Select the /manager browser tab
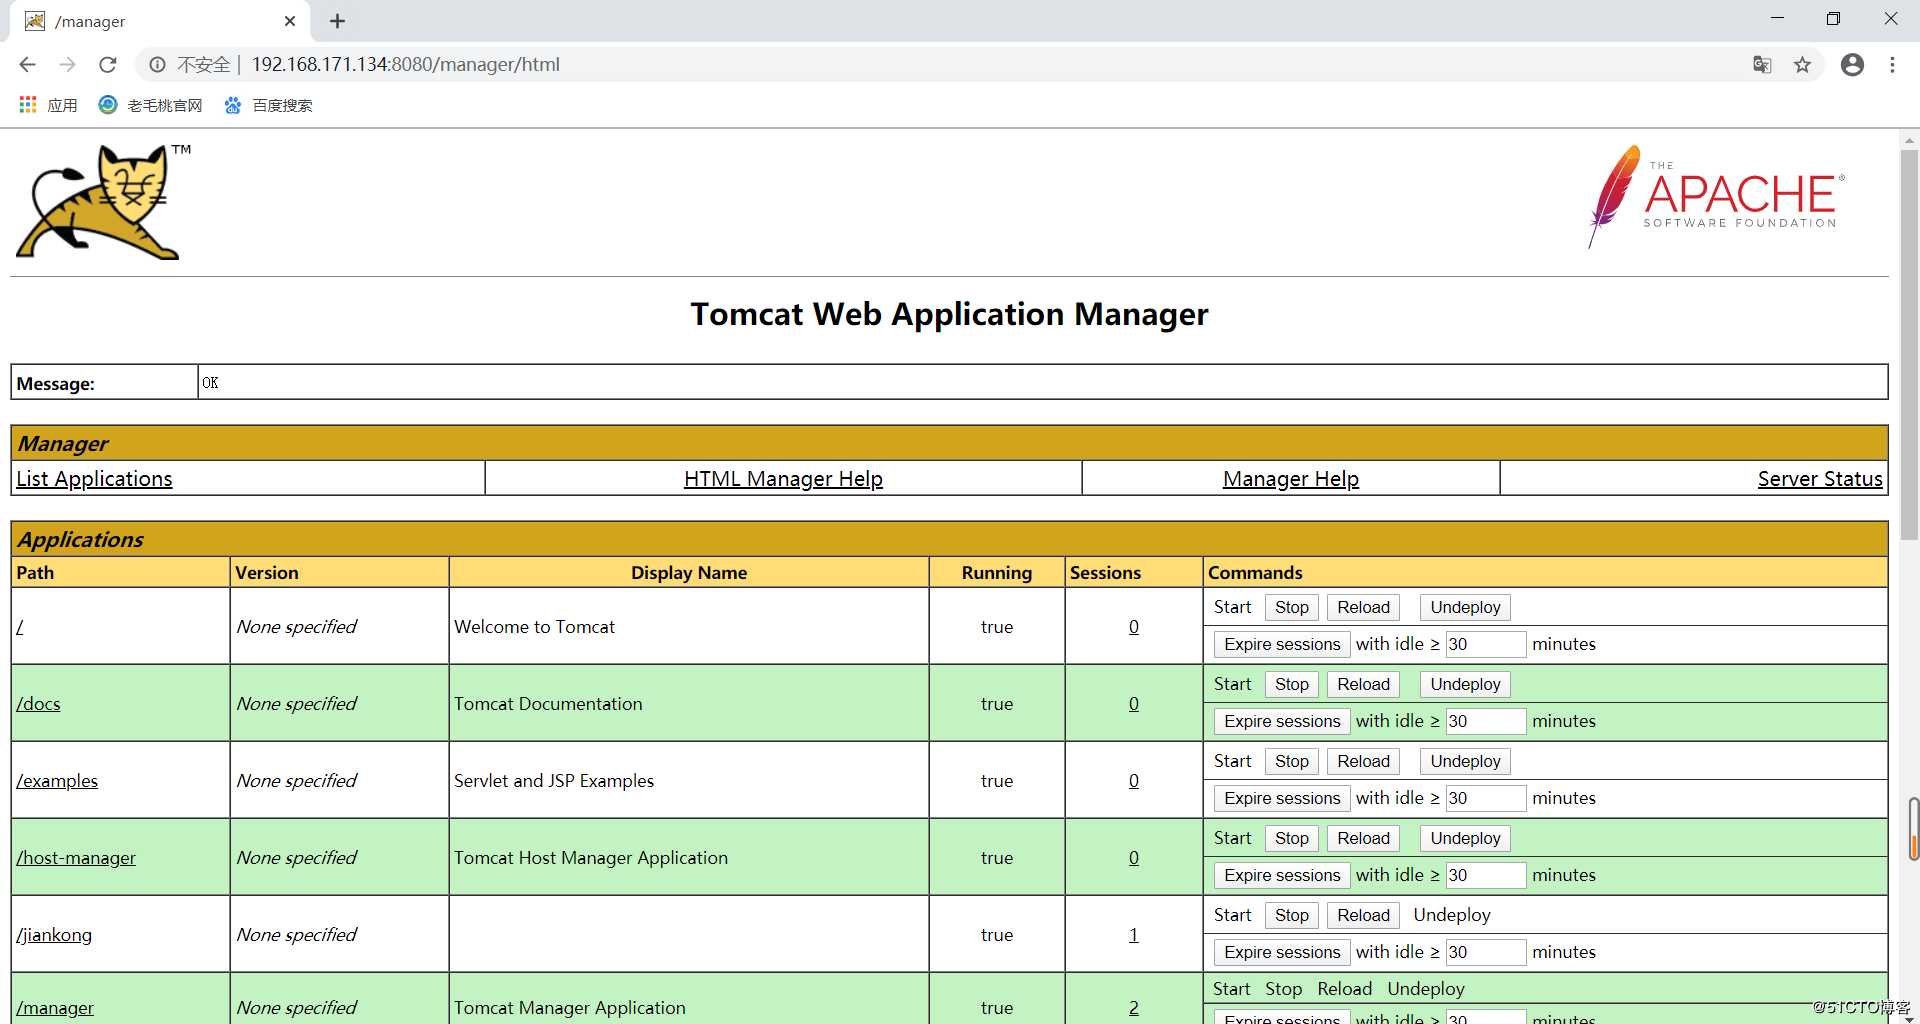Screen dimensions: 1920x1024 (x=160, y=21)
